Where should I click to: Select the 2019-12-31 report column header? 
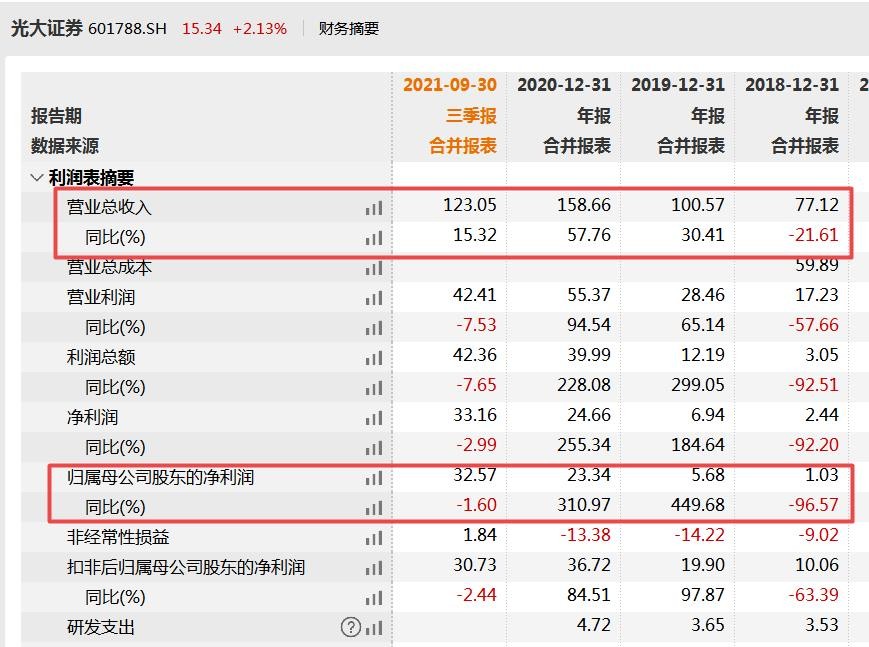678,85
